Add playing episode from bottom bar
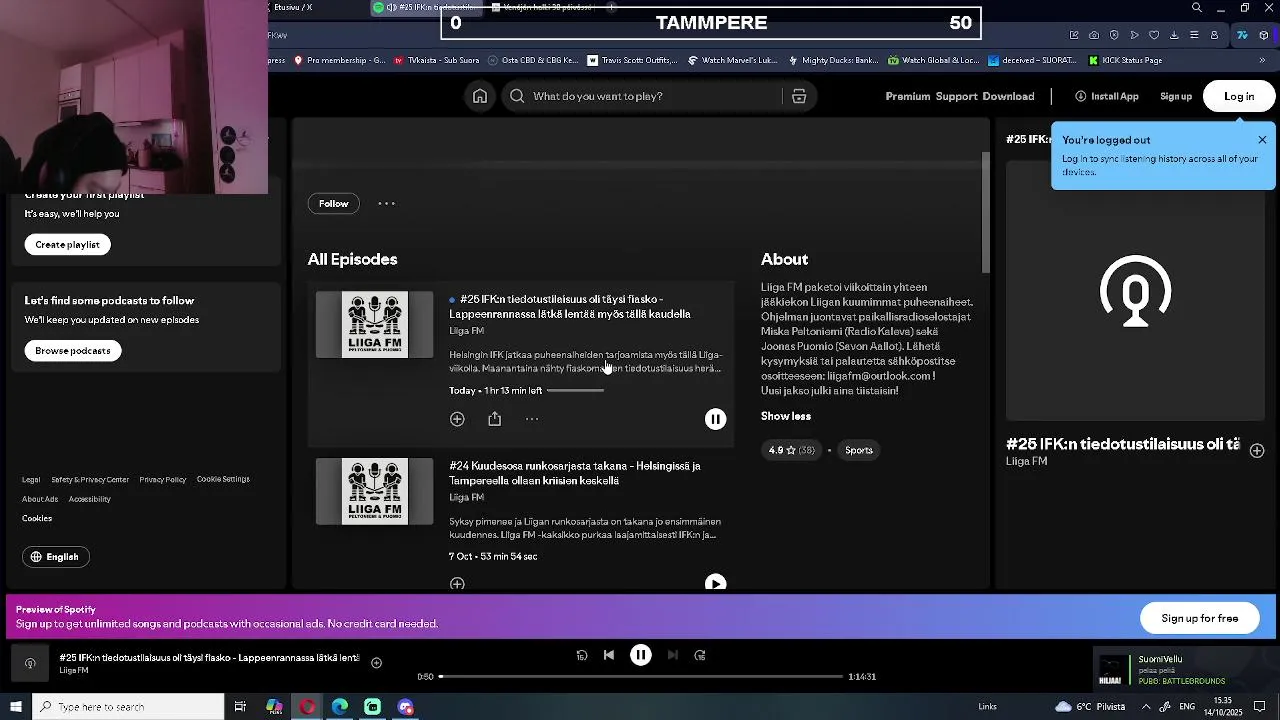Screen dimensions: 1280x720 pyautogui.click(x=376, y=662)
